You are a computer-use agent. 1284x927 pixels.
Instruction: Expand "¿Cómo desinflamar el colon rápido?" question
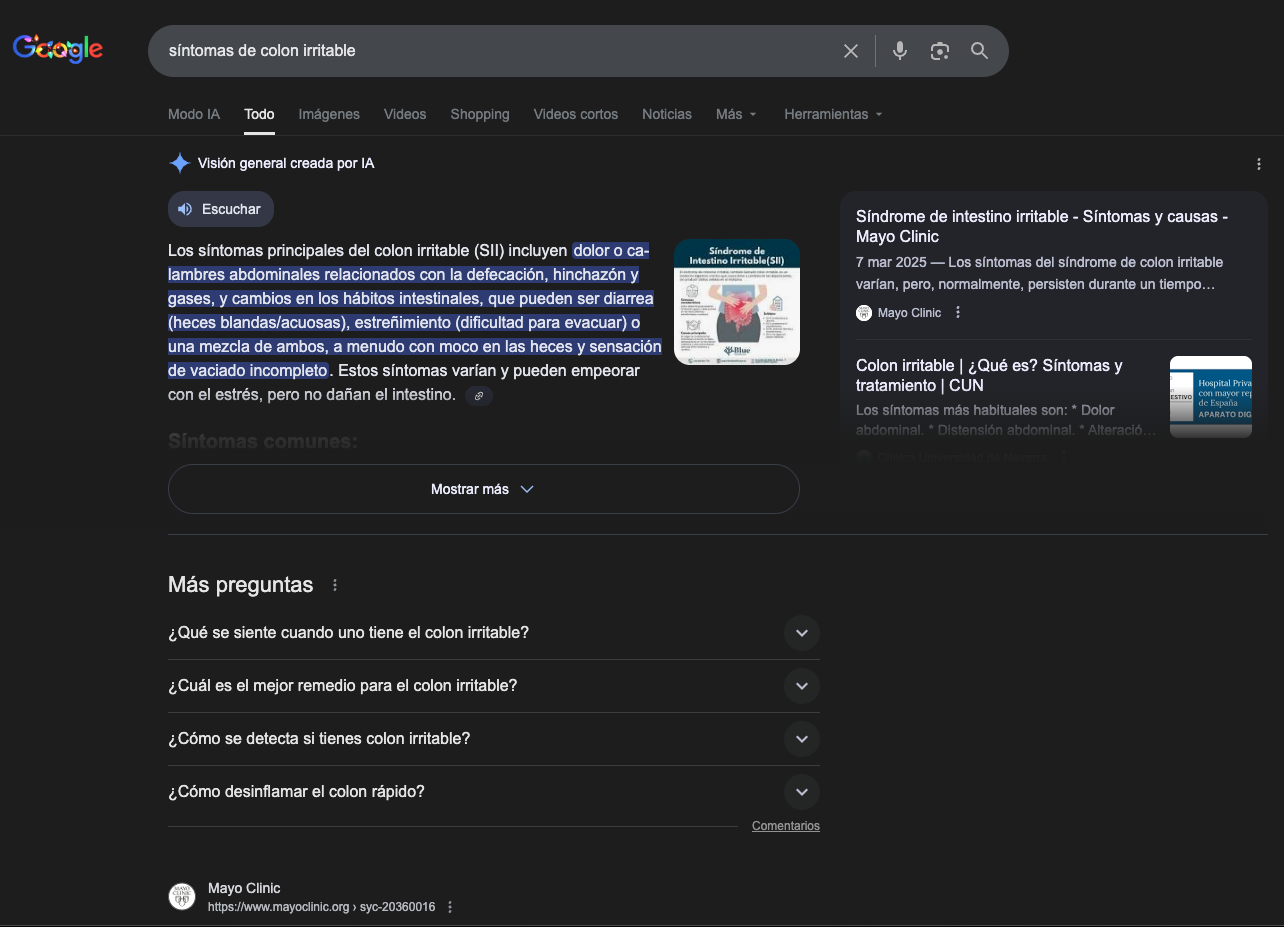801,792
